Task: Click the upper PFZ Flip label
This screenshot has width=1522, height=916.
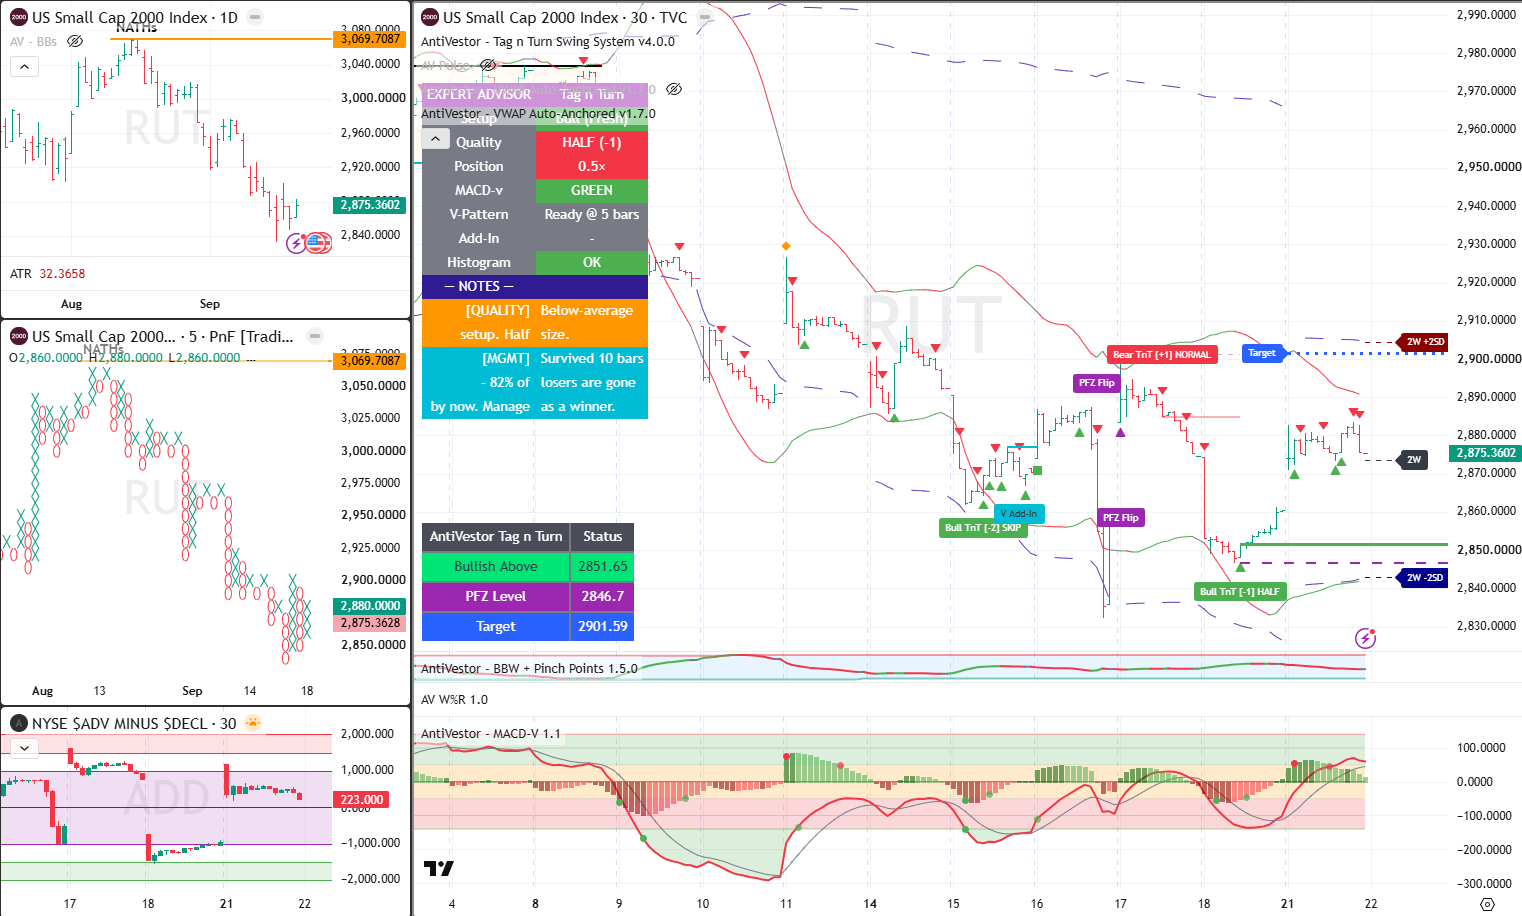Action: pos(1096,382)
